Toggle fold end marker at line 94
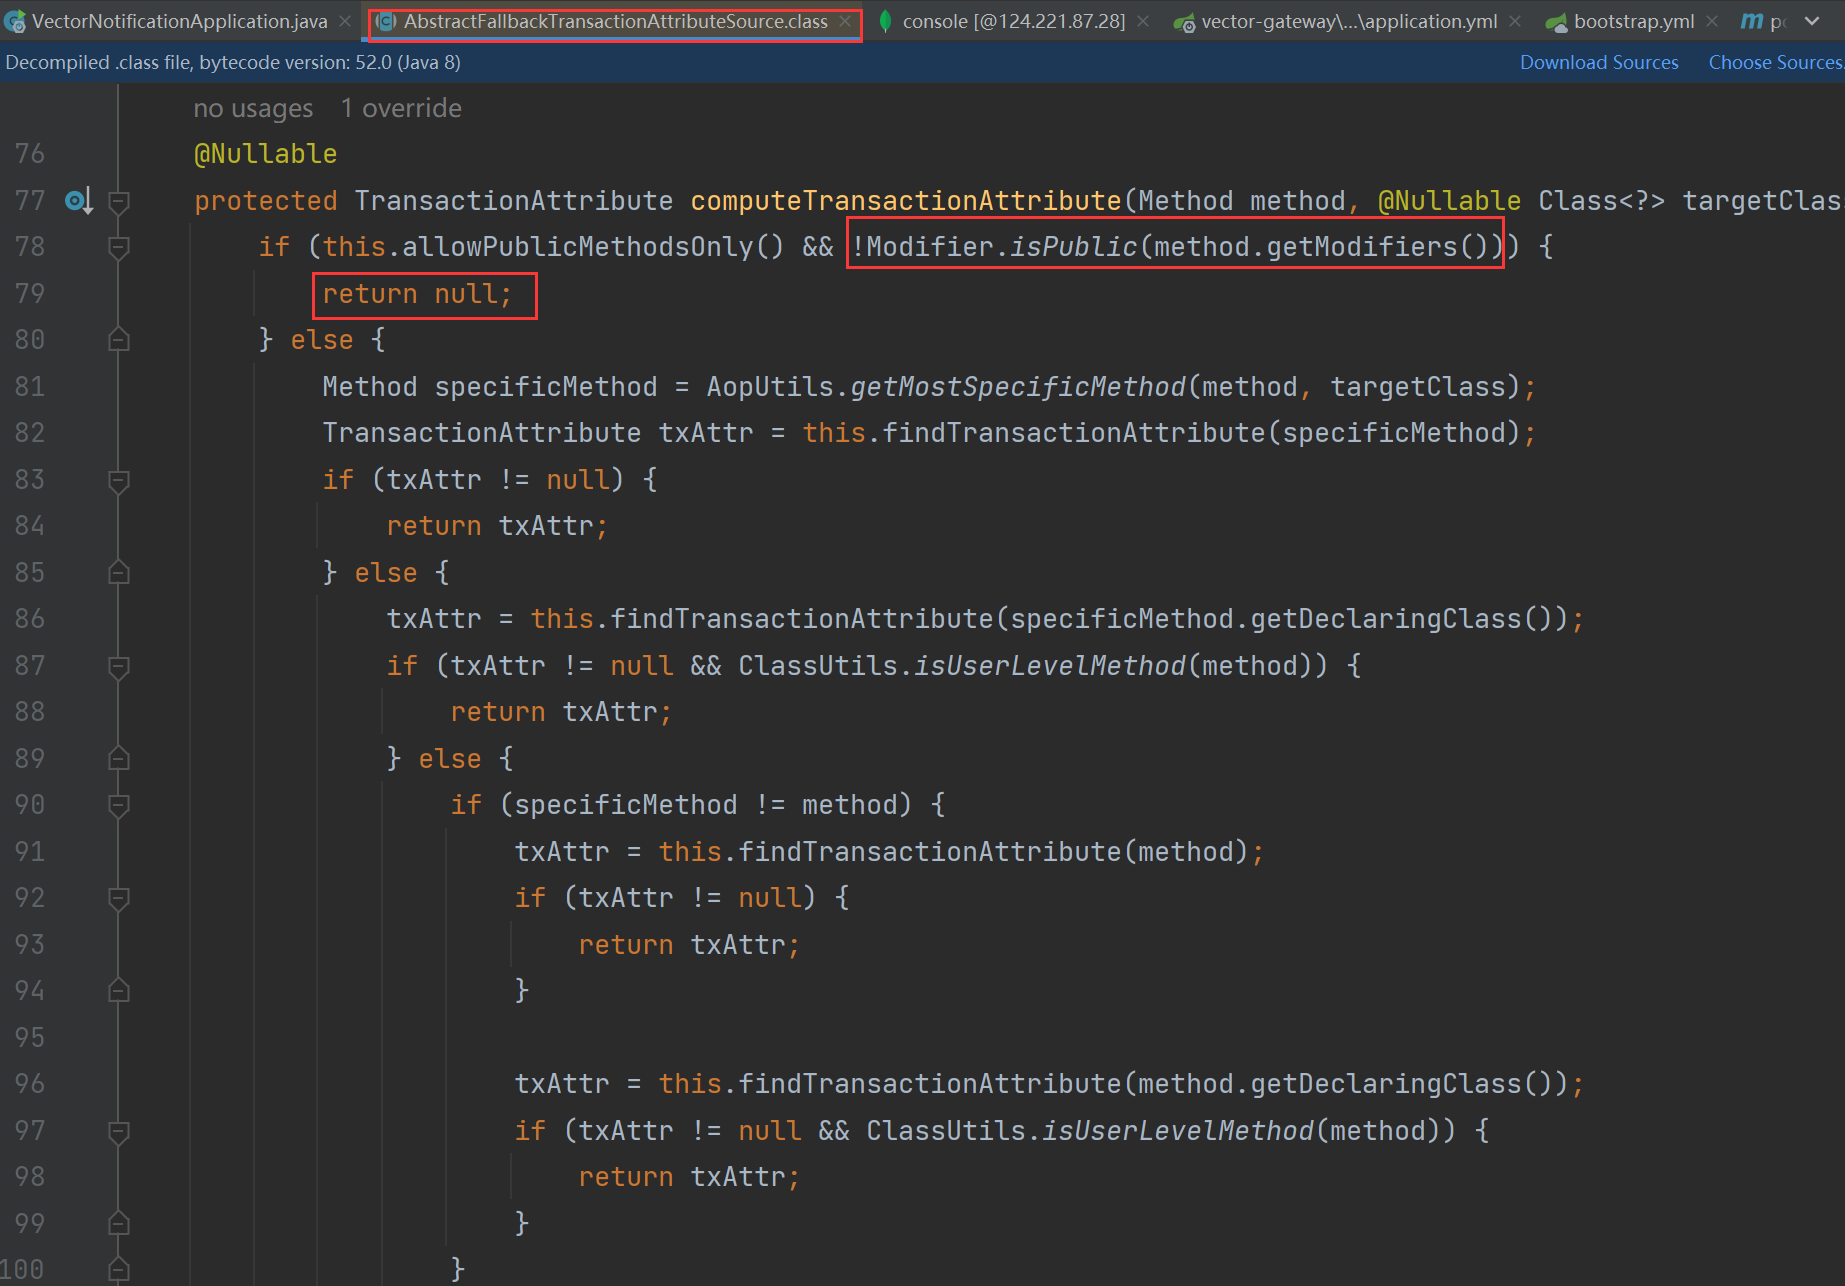This screenshot has height=1286, width=1845. pyautogui.click(x=118, y=991)
